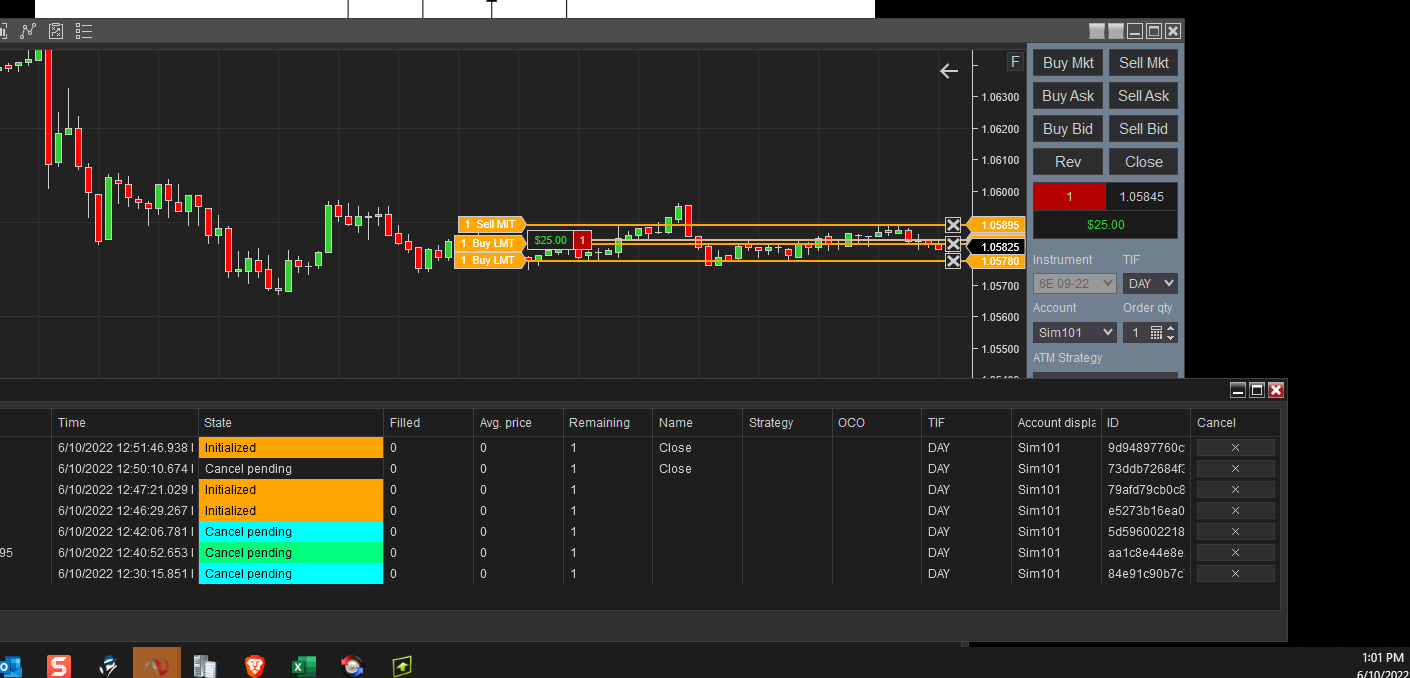Click the Order qty spinner arrows
This screenshot has height=678, width=1410.
[1171, 332]
